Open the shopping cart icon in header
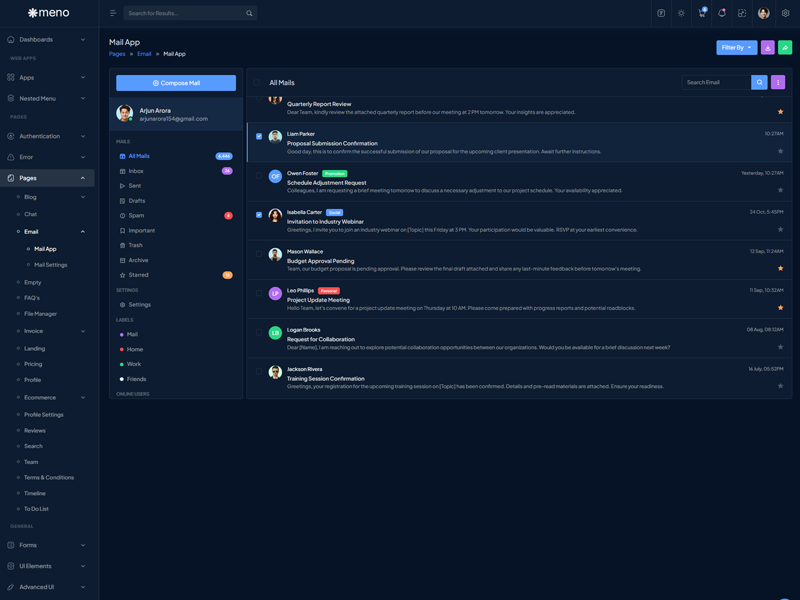 coord(702,13)
